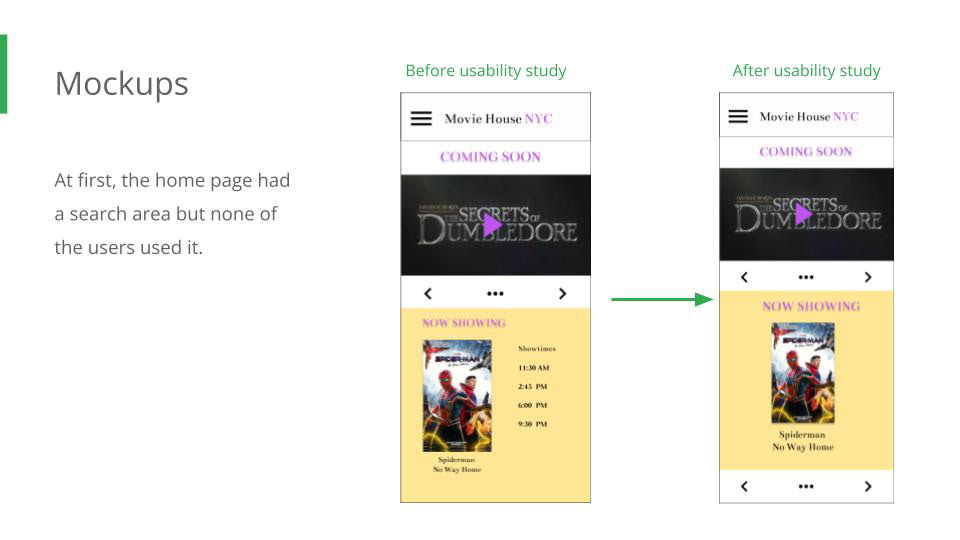Go to previous Now Showing movie in After mockup
Viewport: 960px width, 540px height.
(x=744, y=487)
